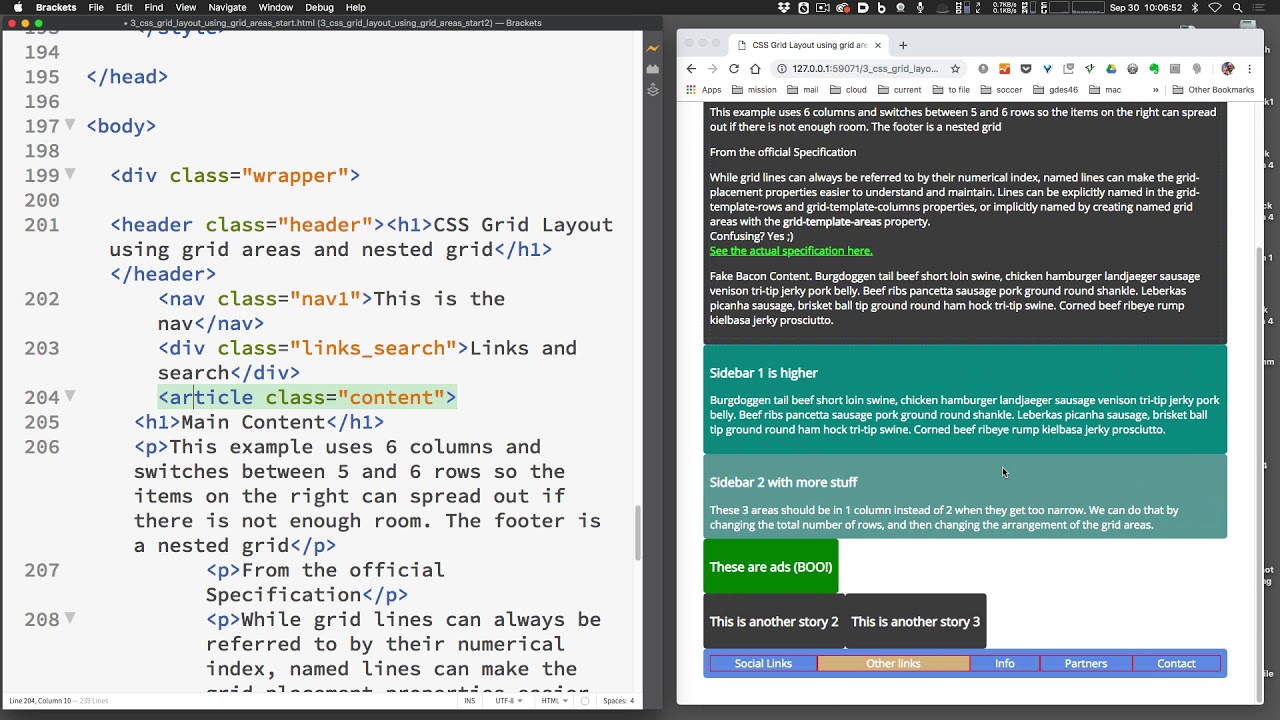
Task: Open a new Chrome tab
Action: pos(903,45)
